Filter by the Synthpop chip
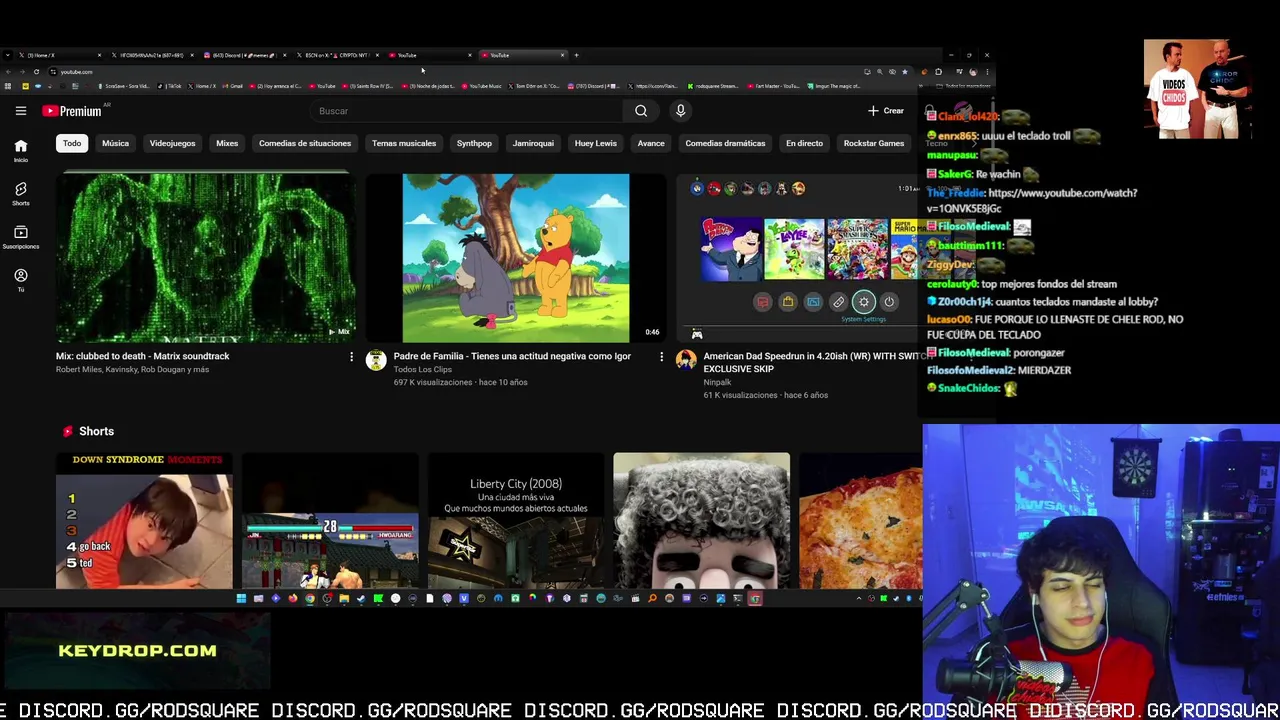Viewport: 1280px width, 720px height. point(474,143)
